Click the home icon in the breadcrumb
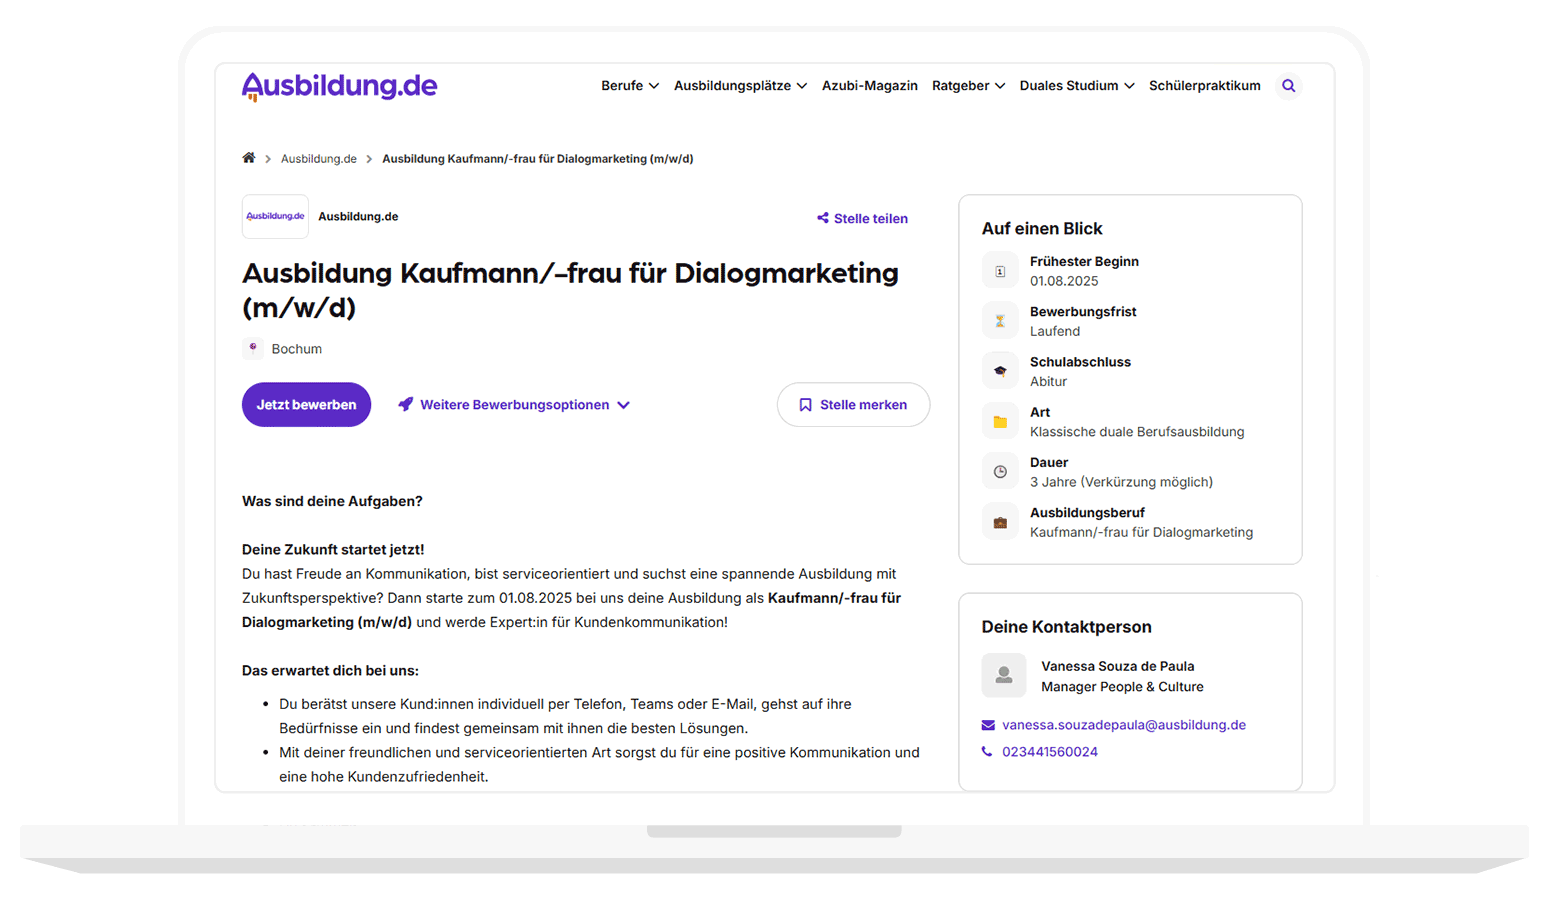Viewport: 1550px width, 900px height. 249,158
